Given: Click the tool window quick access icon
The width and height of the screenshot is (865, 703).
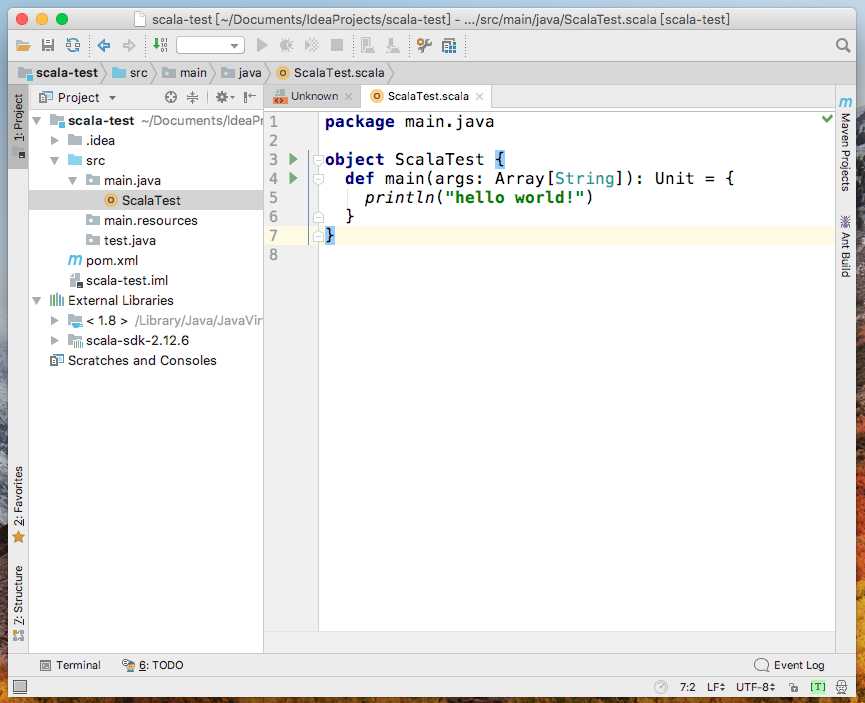Looking at the screenshot, I should [20, 687].
